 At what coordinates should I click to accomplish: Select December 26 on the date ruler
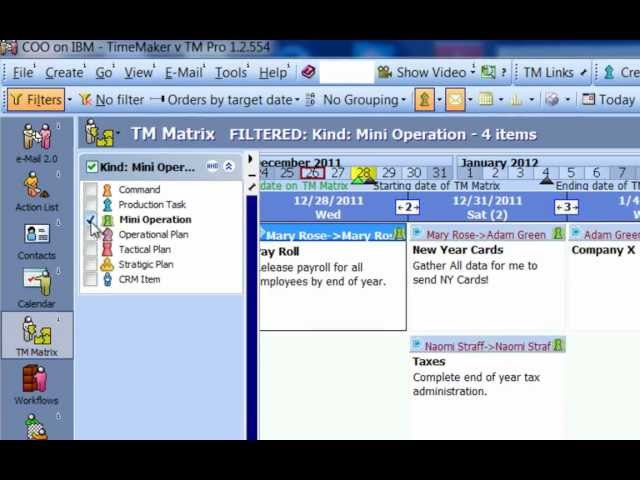(x=313, y=173)
